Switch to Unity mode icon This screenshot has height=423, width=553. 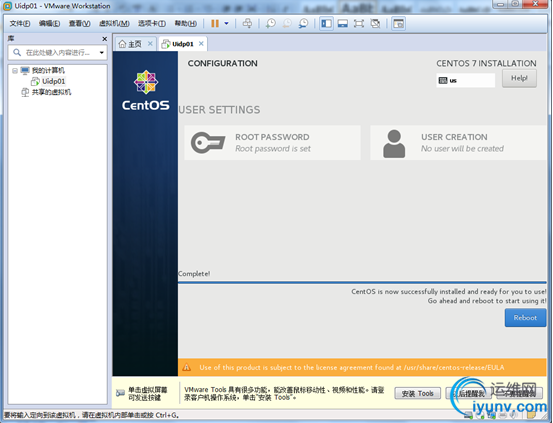click(x=375, y=23)
